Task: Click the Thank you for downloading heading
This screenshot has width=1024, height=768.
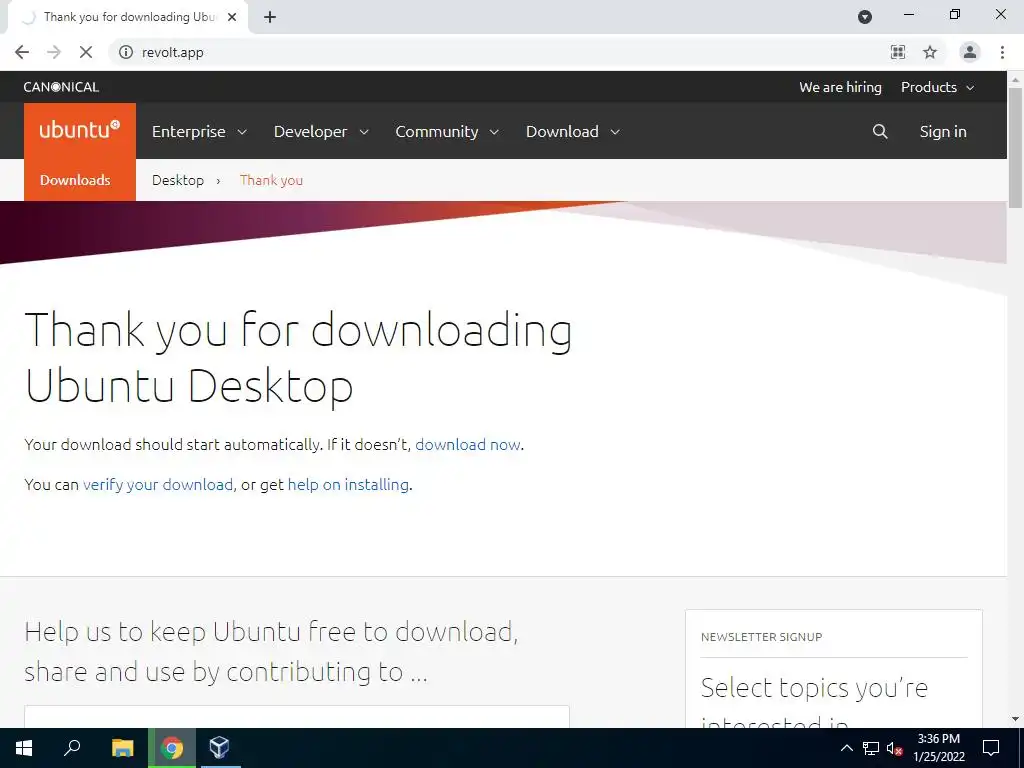Action: coord(298,358)
